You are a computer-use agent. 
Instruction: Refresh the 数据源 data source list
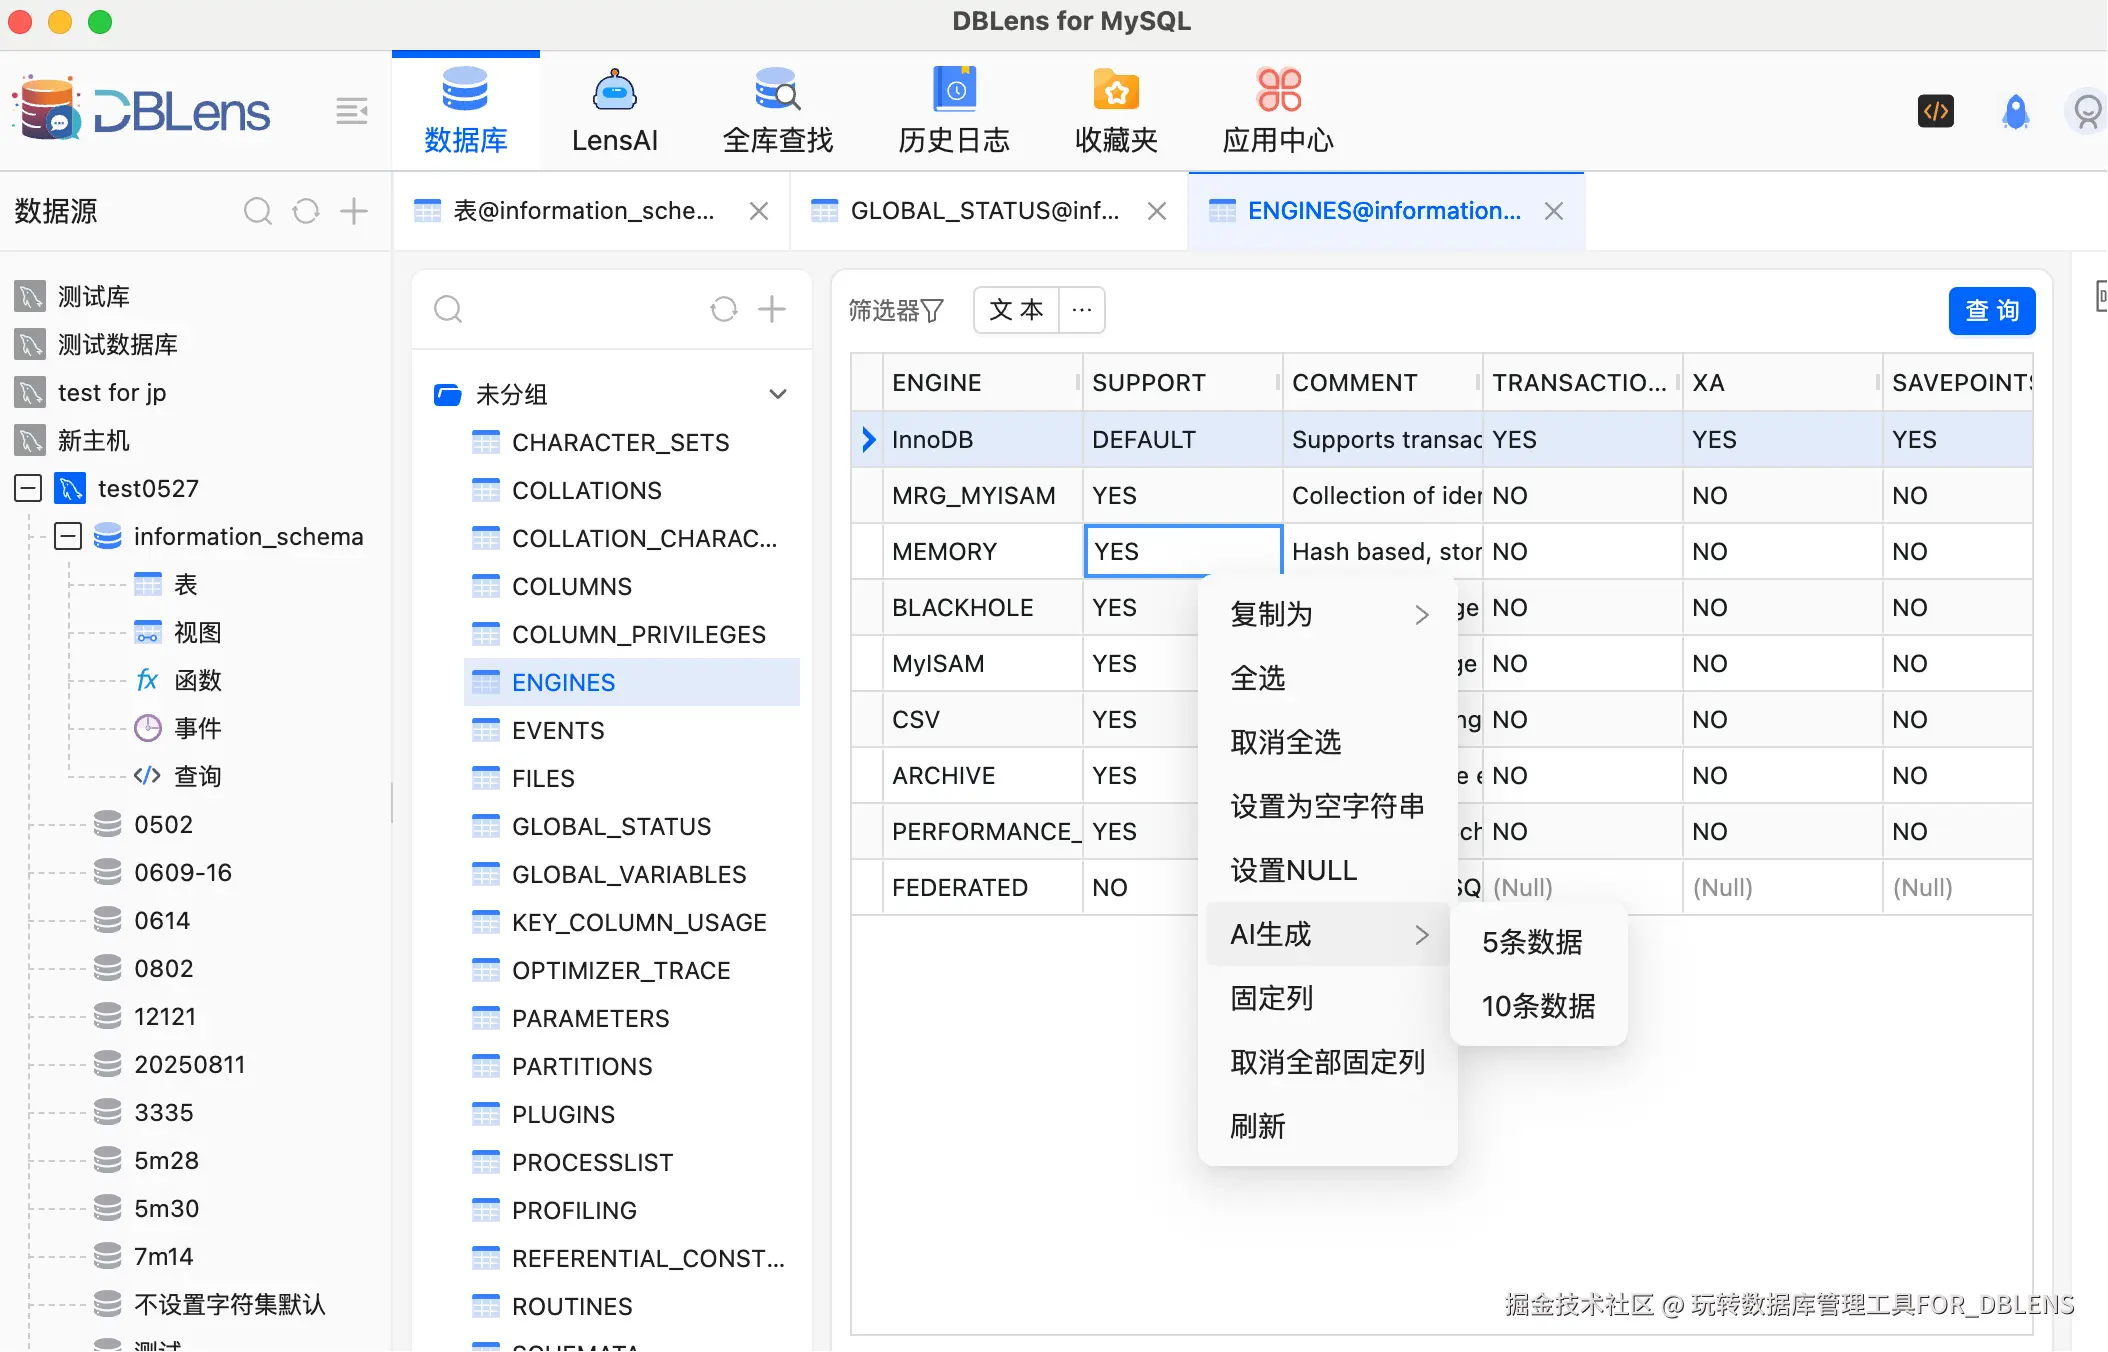pyautogui.click(x=306, y=211)
